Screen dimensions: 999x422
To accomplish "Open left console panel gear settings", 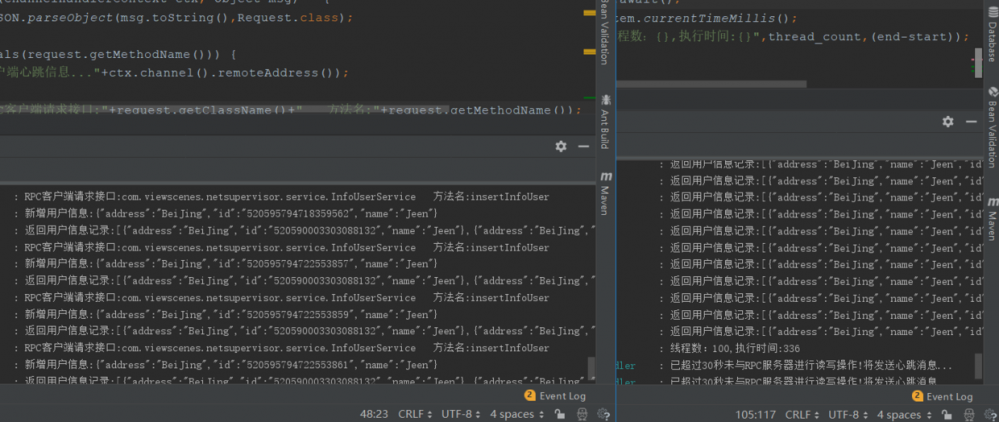I will tap(561, 146).
